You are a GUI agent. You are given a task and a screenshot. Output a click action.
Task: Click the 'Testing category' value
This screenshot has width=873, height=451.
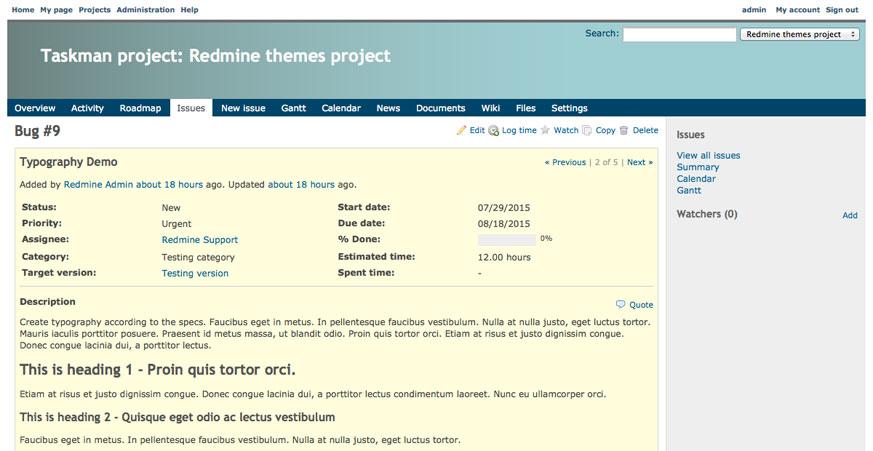198,257
